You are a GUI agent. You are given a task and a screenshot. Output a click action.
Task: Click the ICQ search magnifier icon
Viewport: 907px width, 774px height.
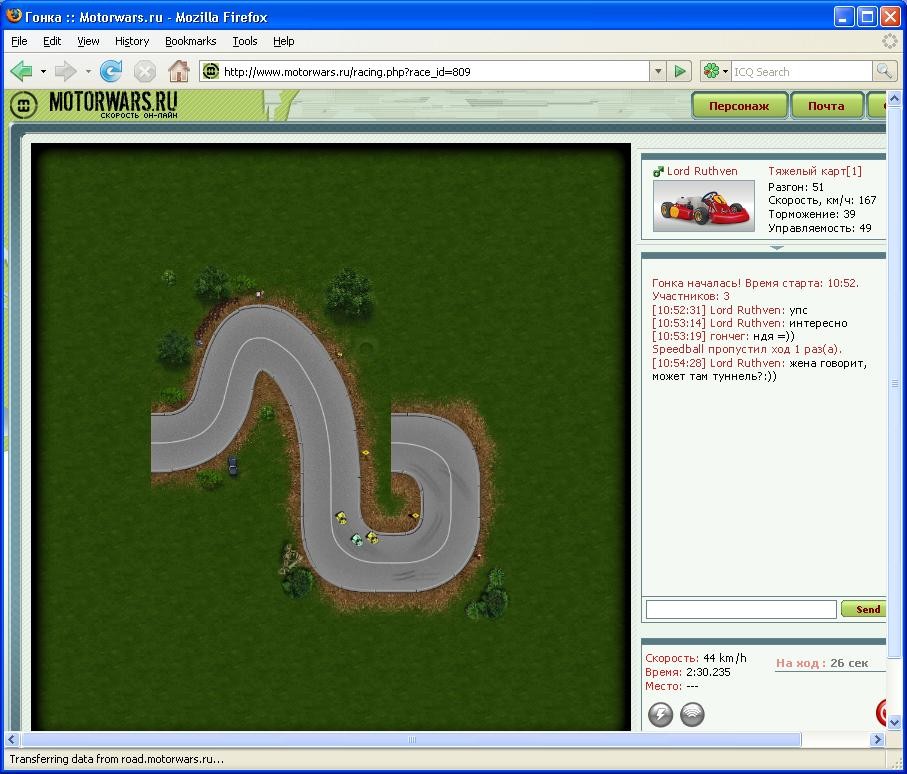tap(883, 71)
